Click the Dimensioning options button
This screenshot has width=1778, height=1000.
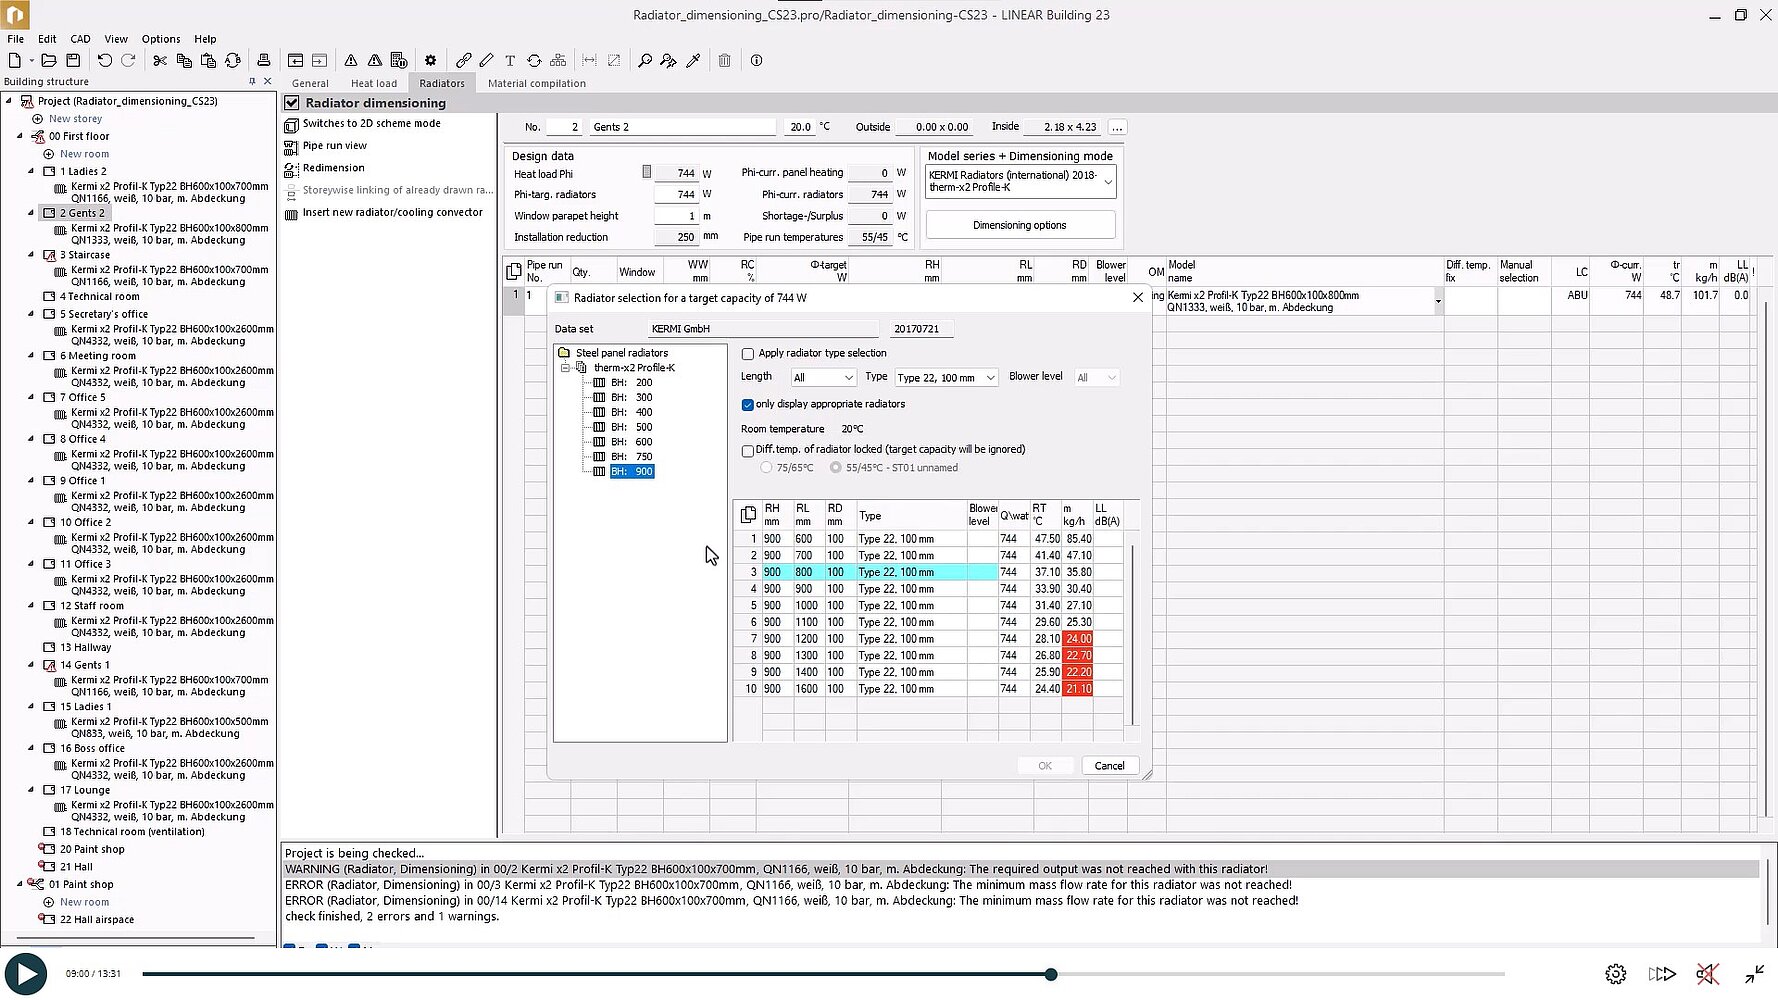tap(1019, 225)
